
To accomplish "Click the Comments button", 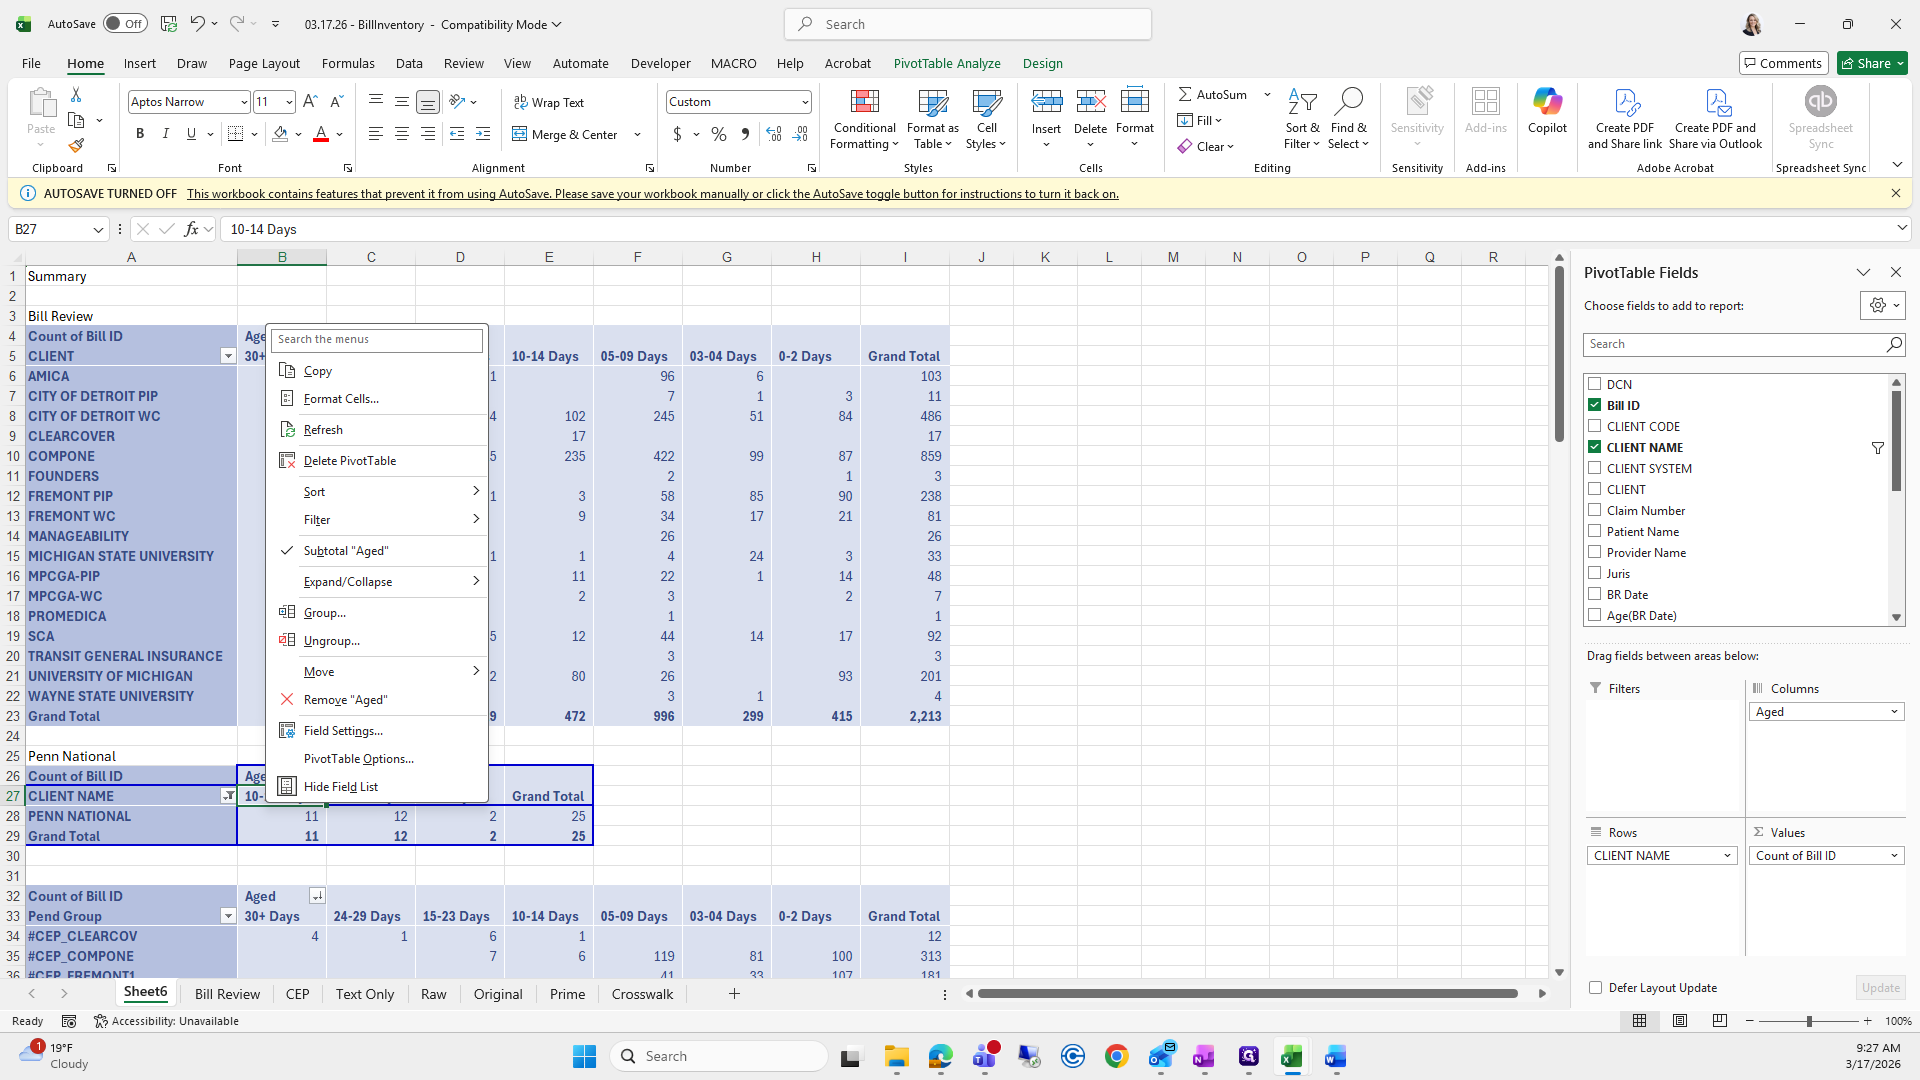I will pyautogui.click(x=1783, y=63).
